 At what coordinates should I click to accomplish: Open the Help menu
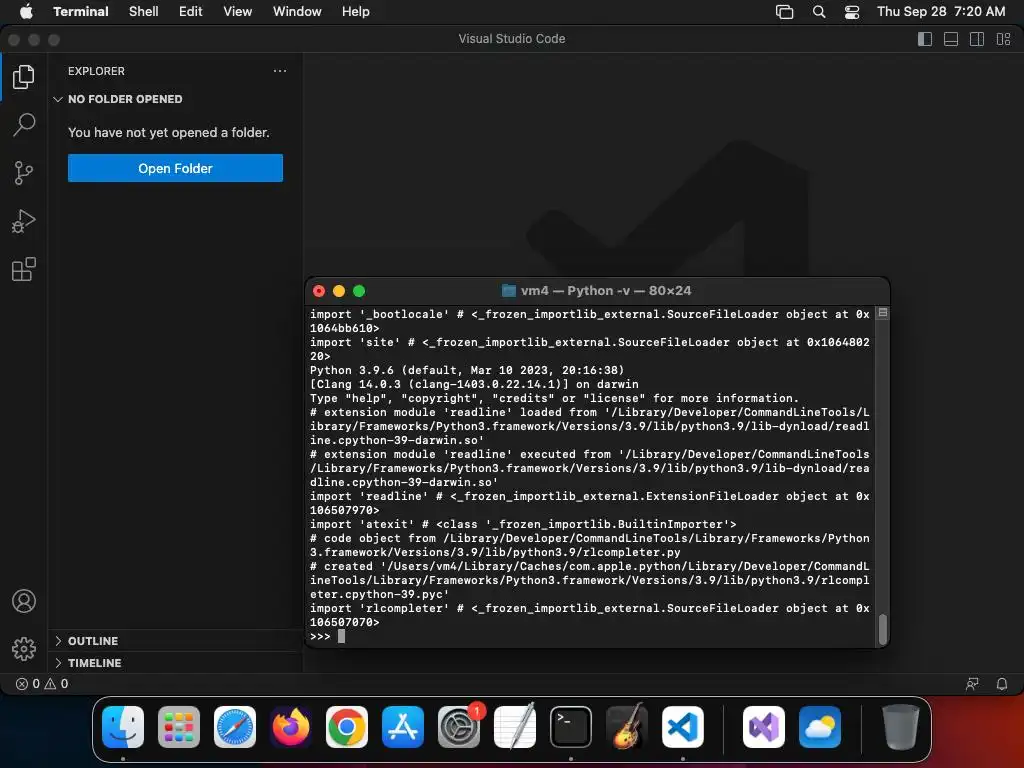click(x=356, y=11)
